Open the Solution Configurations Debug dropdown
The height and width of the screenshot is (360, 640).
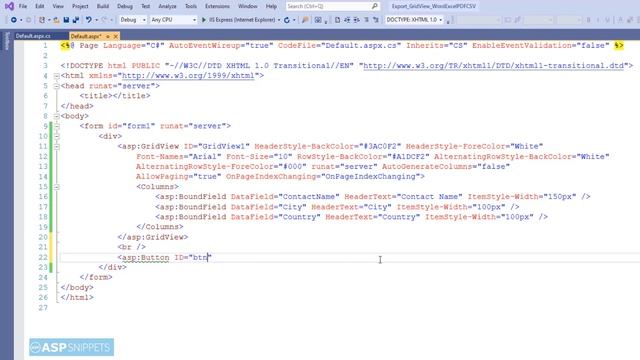[133, 20]
